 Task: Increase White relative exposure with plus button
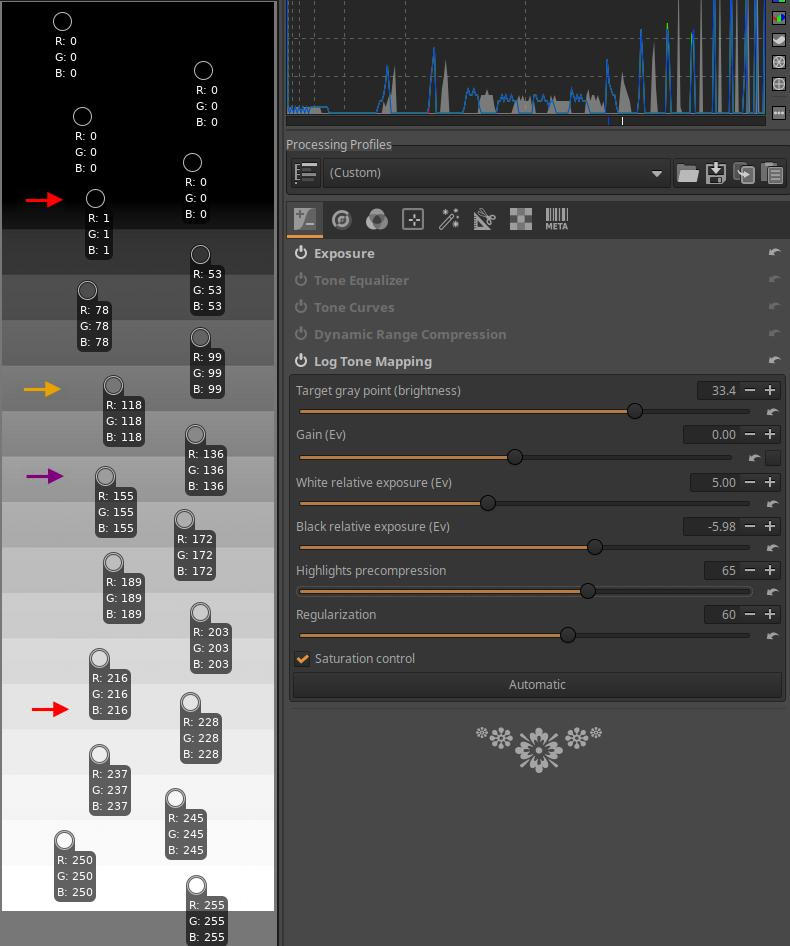[770, 482]
